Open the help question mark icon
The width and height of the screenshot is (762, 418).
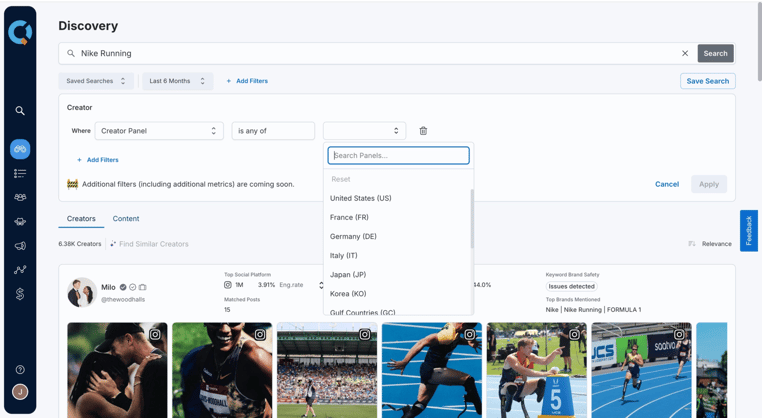coord(20,369)
